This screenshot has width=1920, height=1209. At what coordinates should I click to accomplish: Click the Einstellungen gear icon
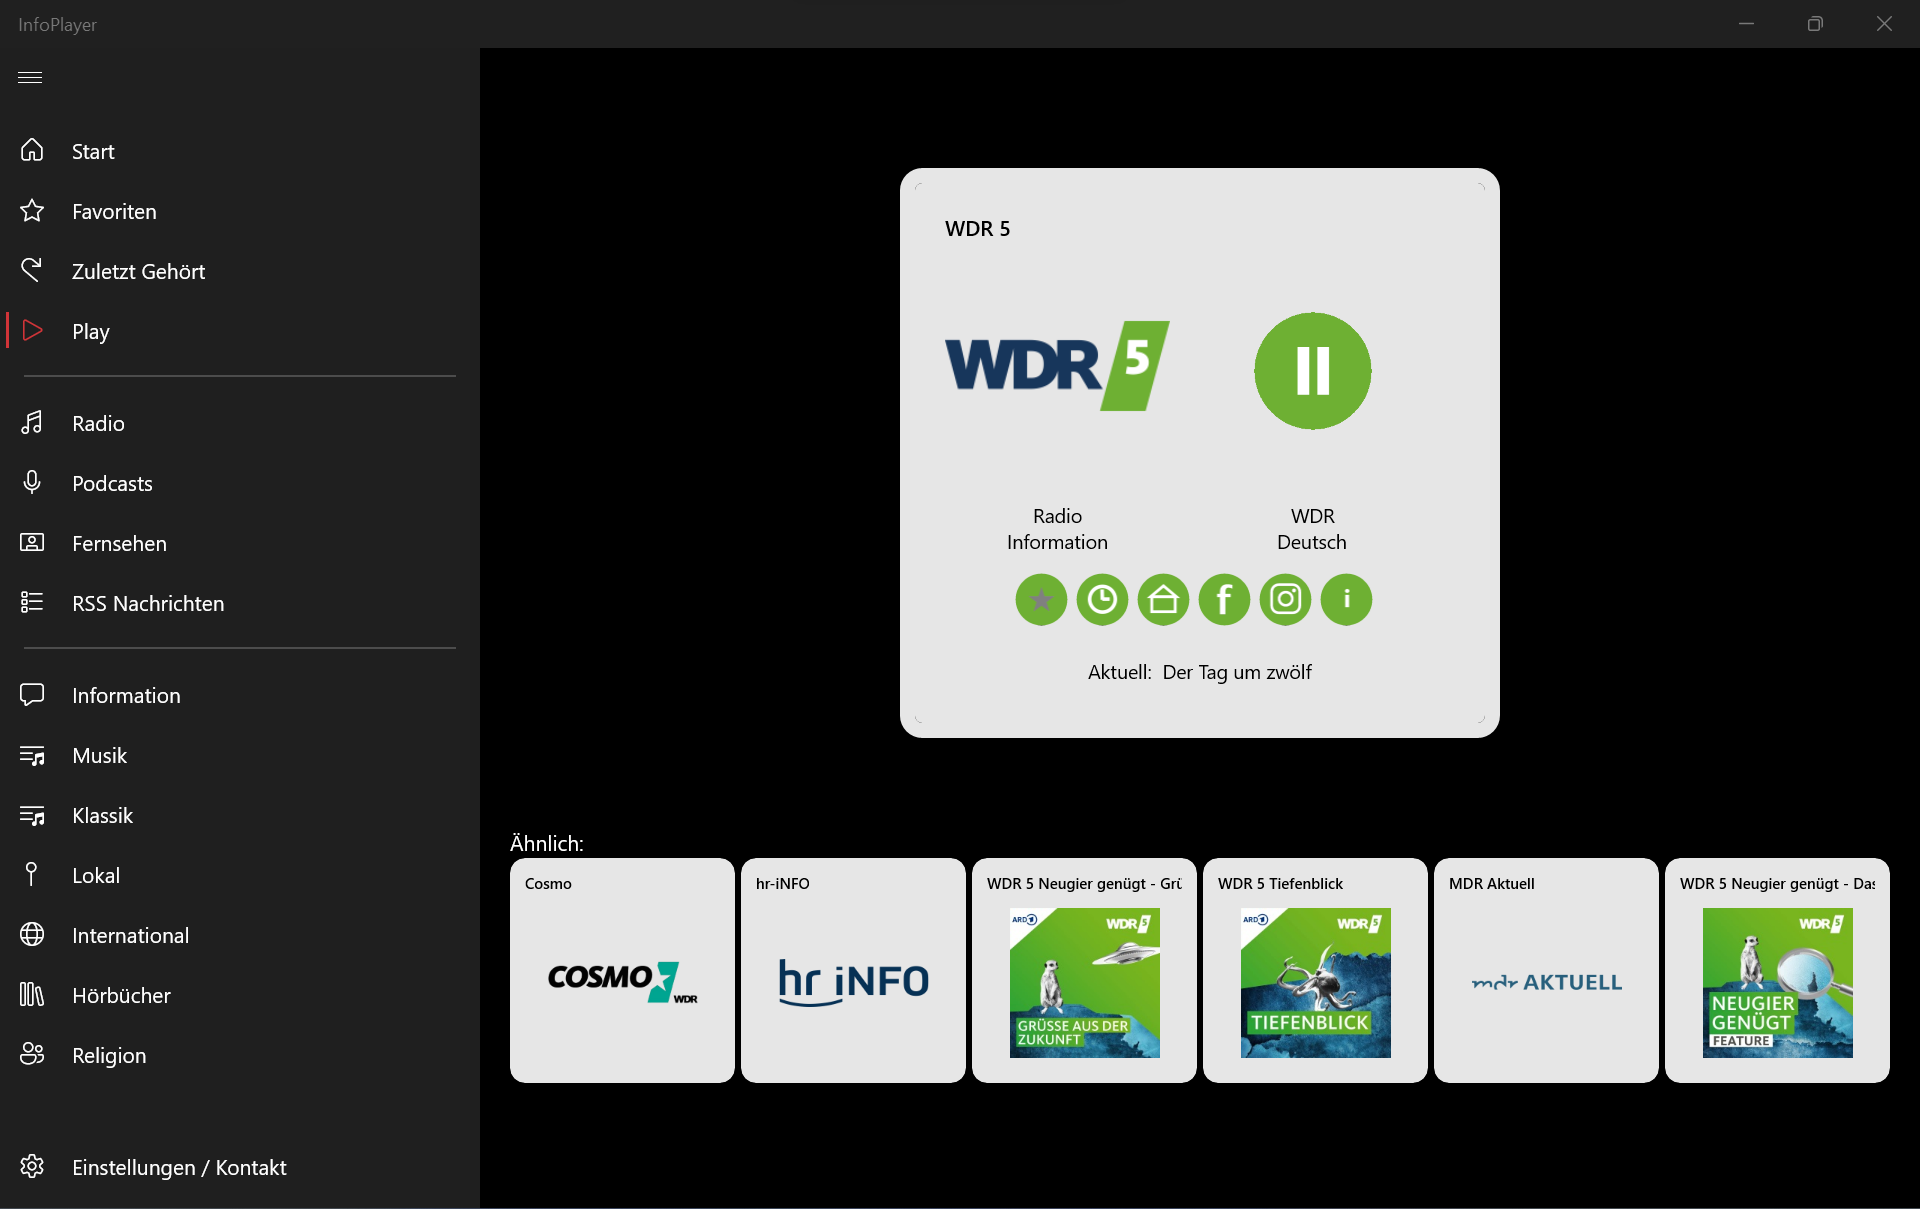(x=32, y=1166)
